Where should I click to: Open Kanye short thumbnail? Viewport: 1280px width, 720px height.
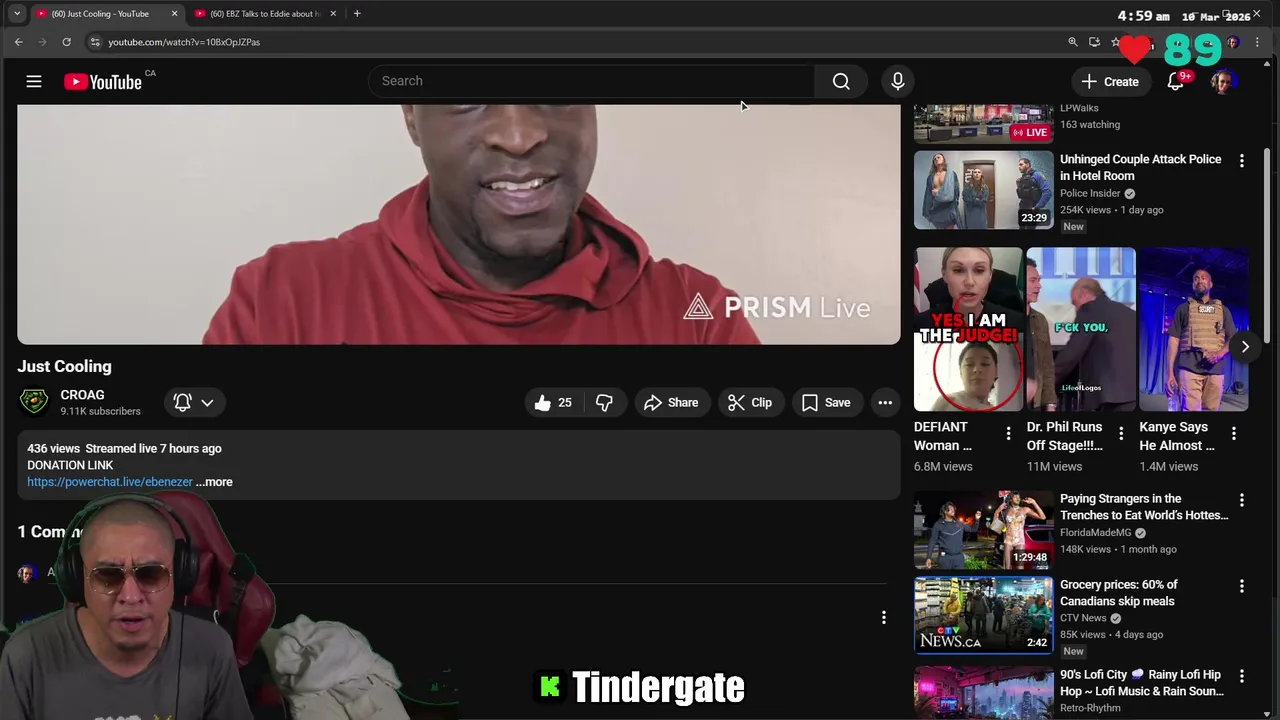point(1194,329)
